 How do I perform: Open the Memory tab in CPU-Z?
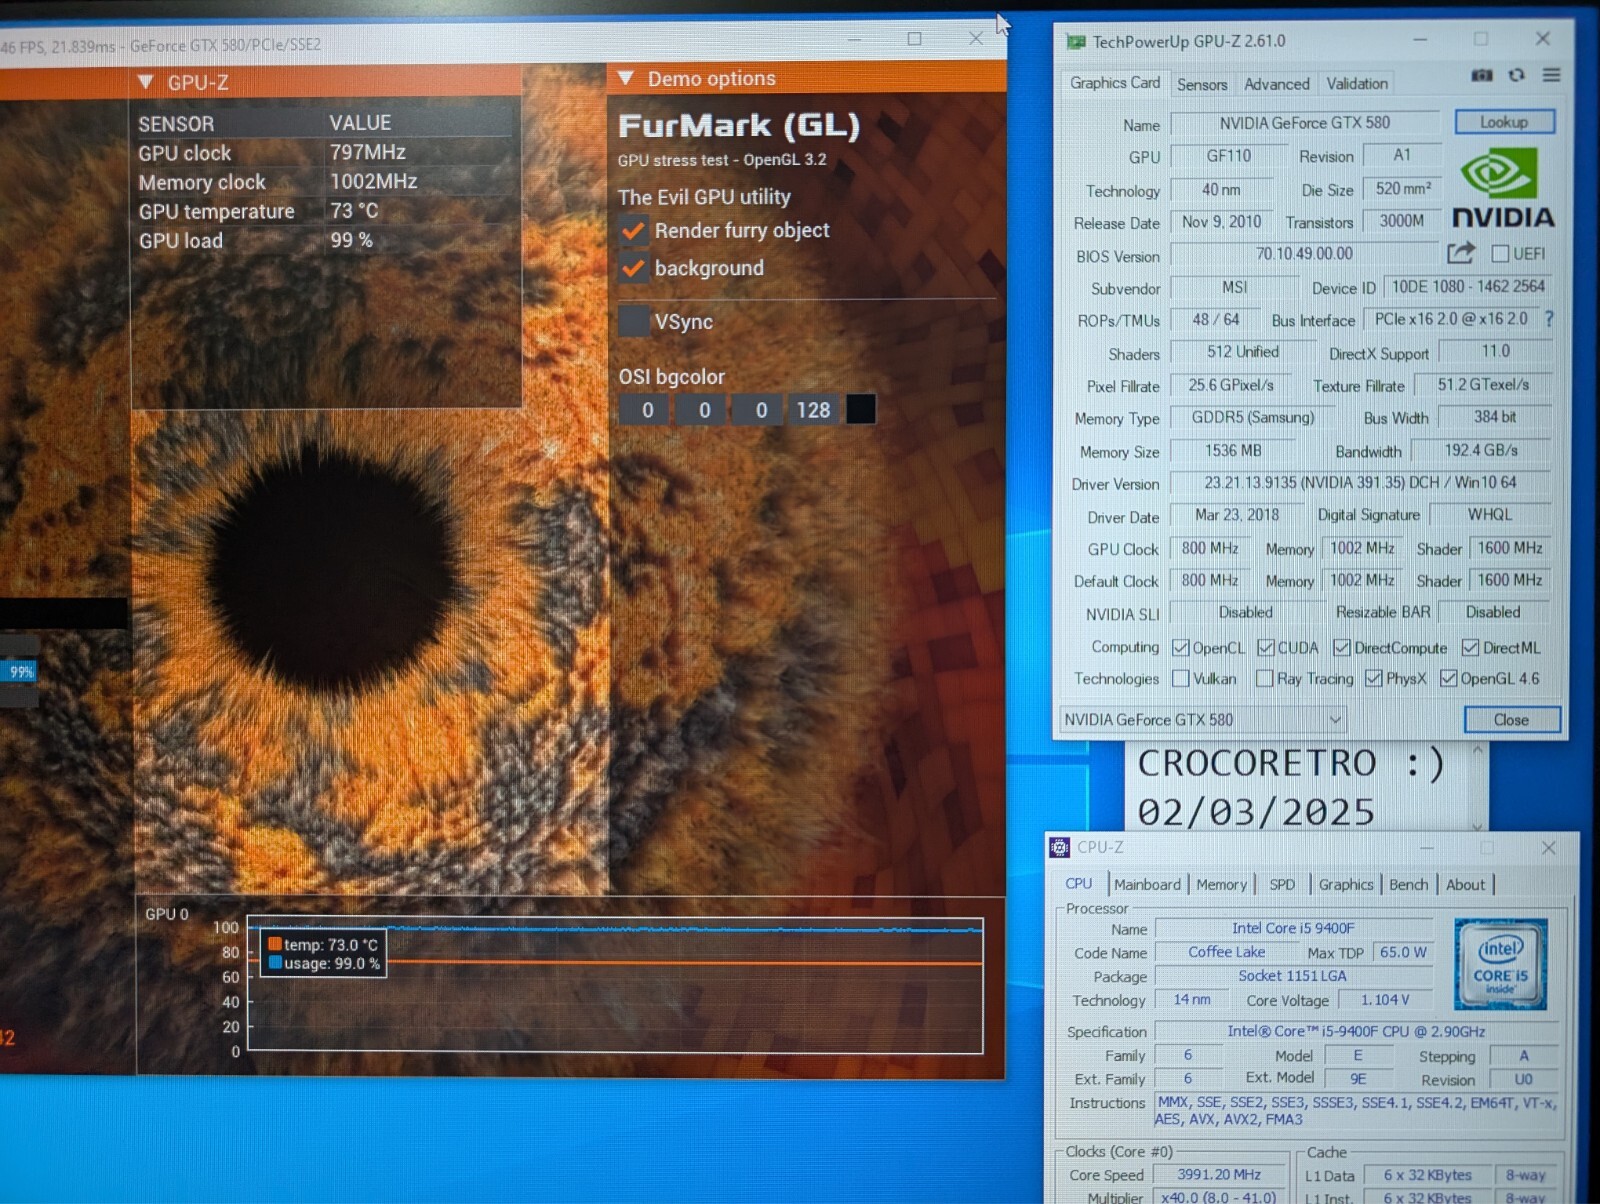pyautogui.click(x=1221, y=885)
